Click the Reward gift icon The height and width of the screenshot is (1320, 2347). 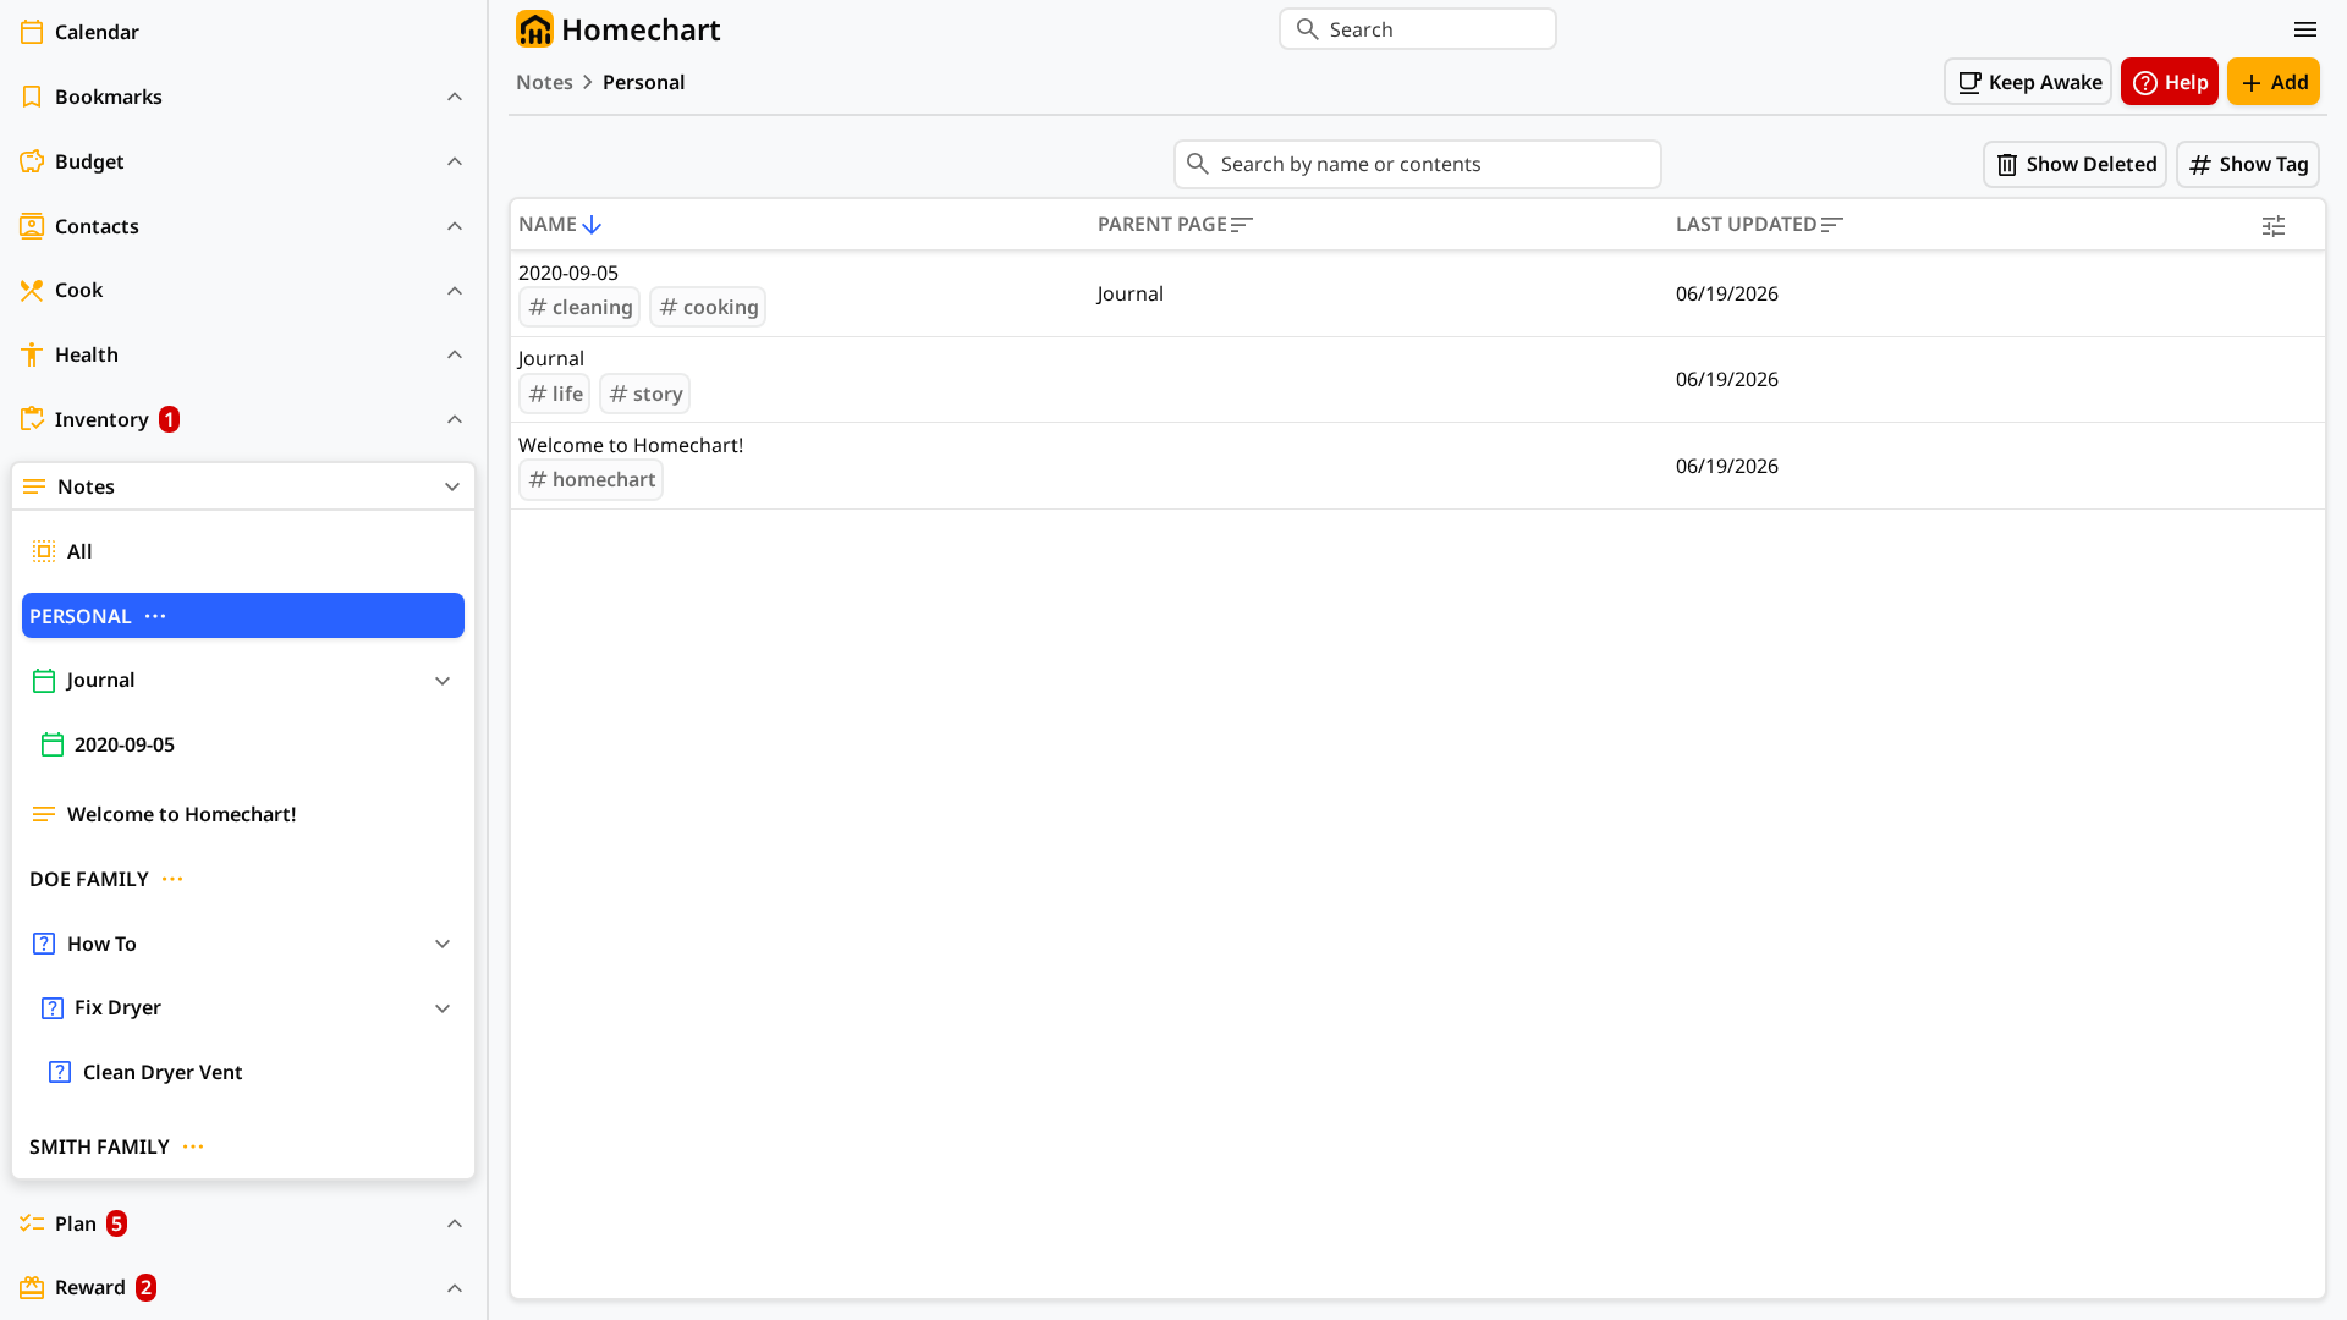[x=32, y=1287]
